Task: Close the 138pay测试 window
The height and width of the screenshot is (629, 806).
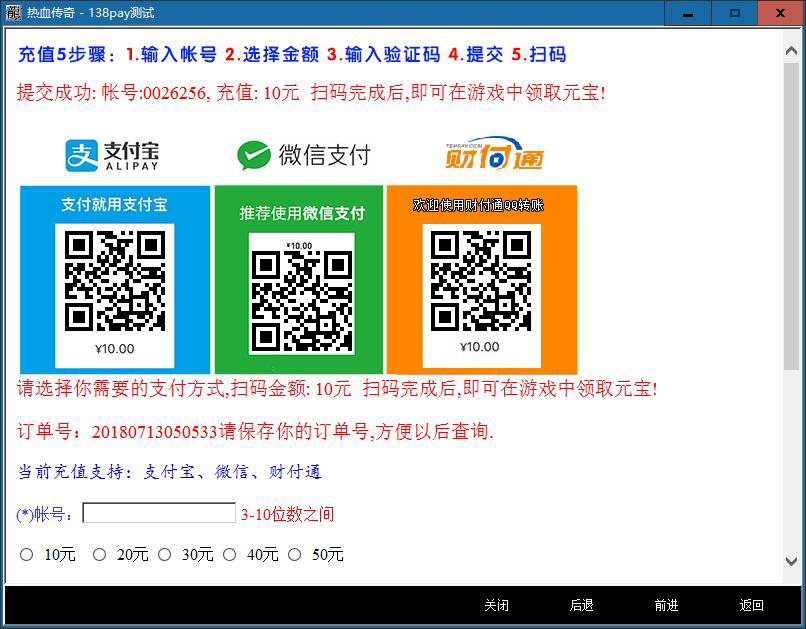Action: [781, 13]
